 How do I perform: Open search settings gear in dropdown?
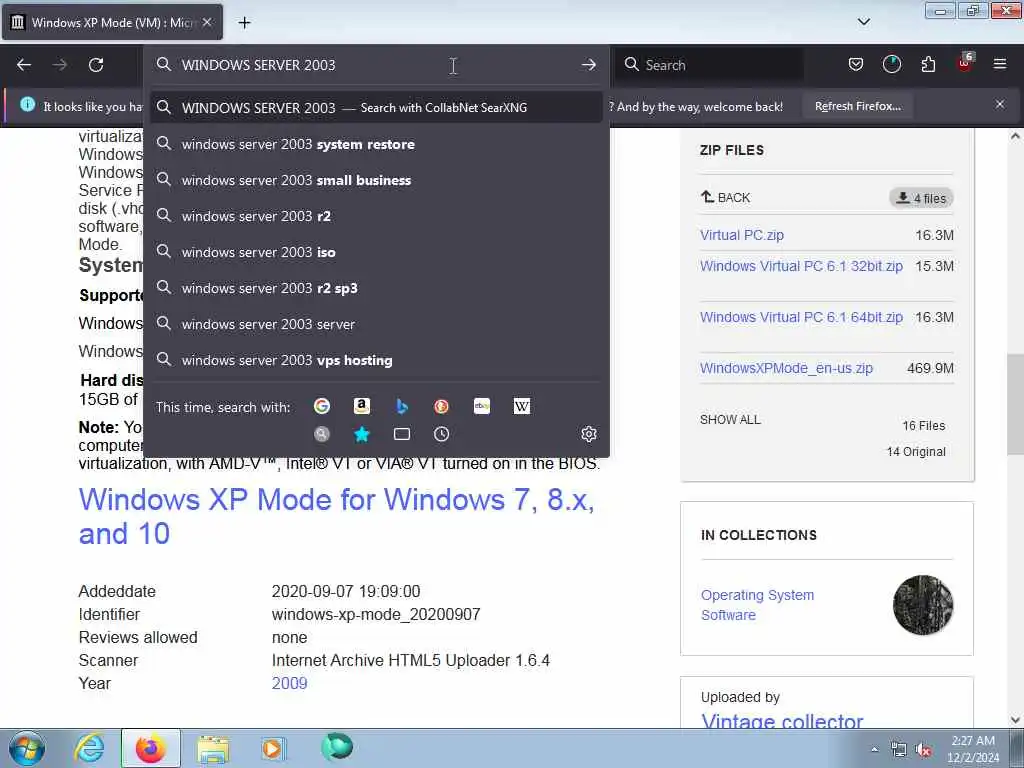[588, 434]
